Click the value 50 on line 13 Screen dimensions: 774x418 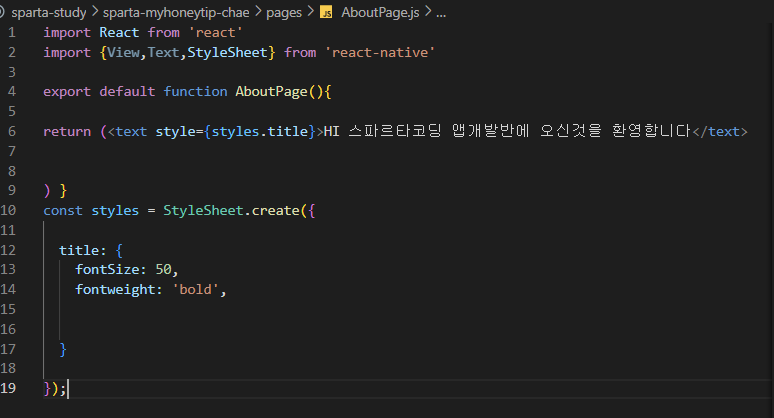pos(163,269)
